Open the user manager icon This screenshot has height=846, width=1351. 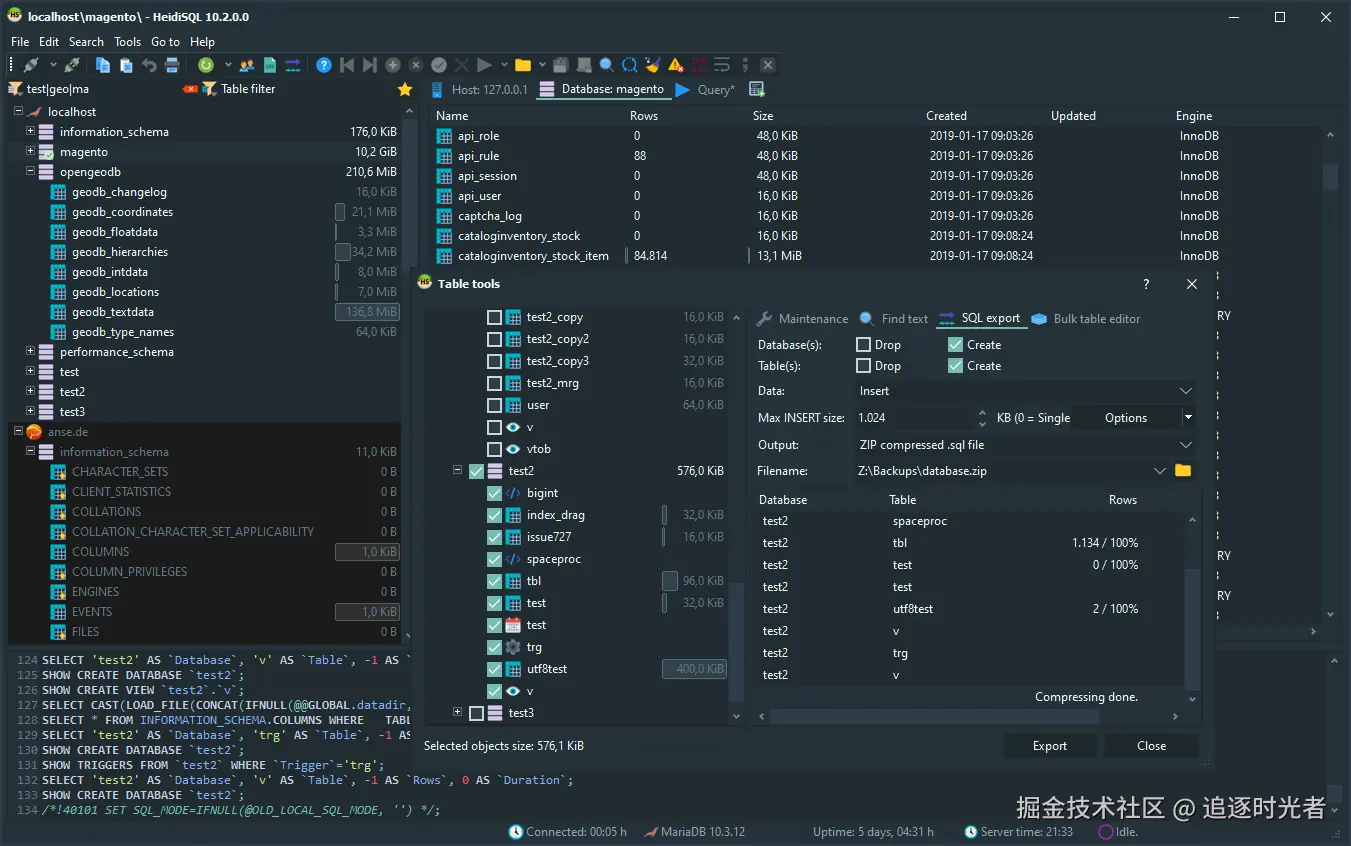(247, 65)
